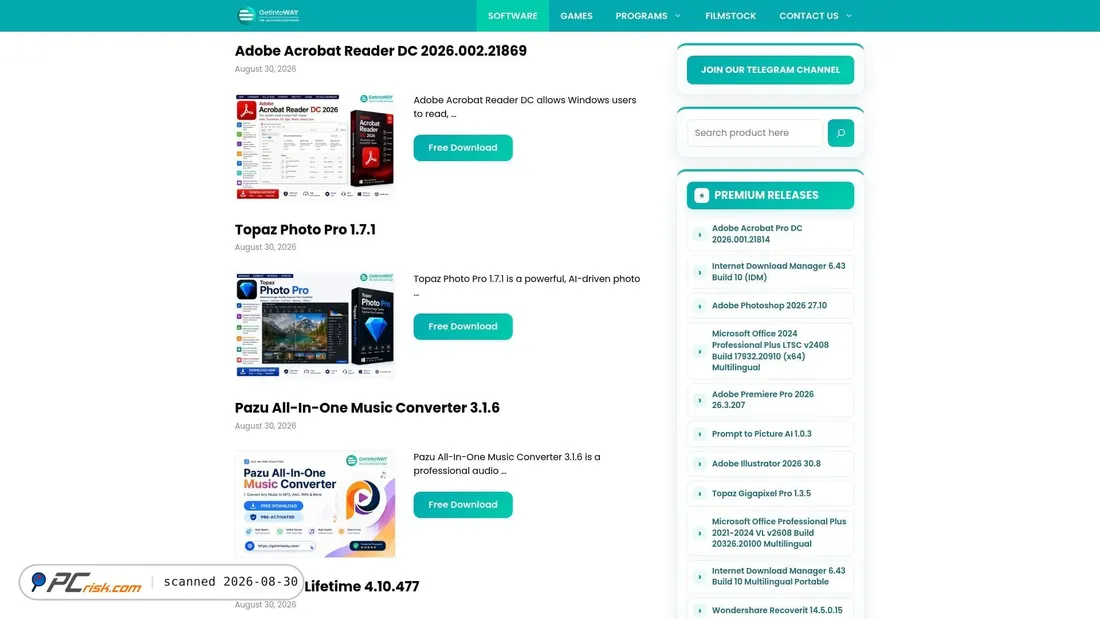
Task: Click chevron icon beside Adobe Acrobat Pro DC
Action: (699, 234)
